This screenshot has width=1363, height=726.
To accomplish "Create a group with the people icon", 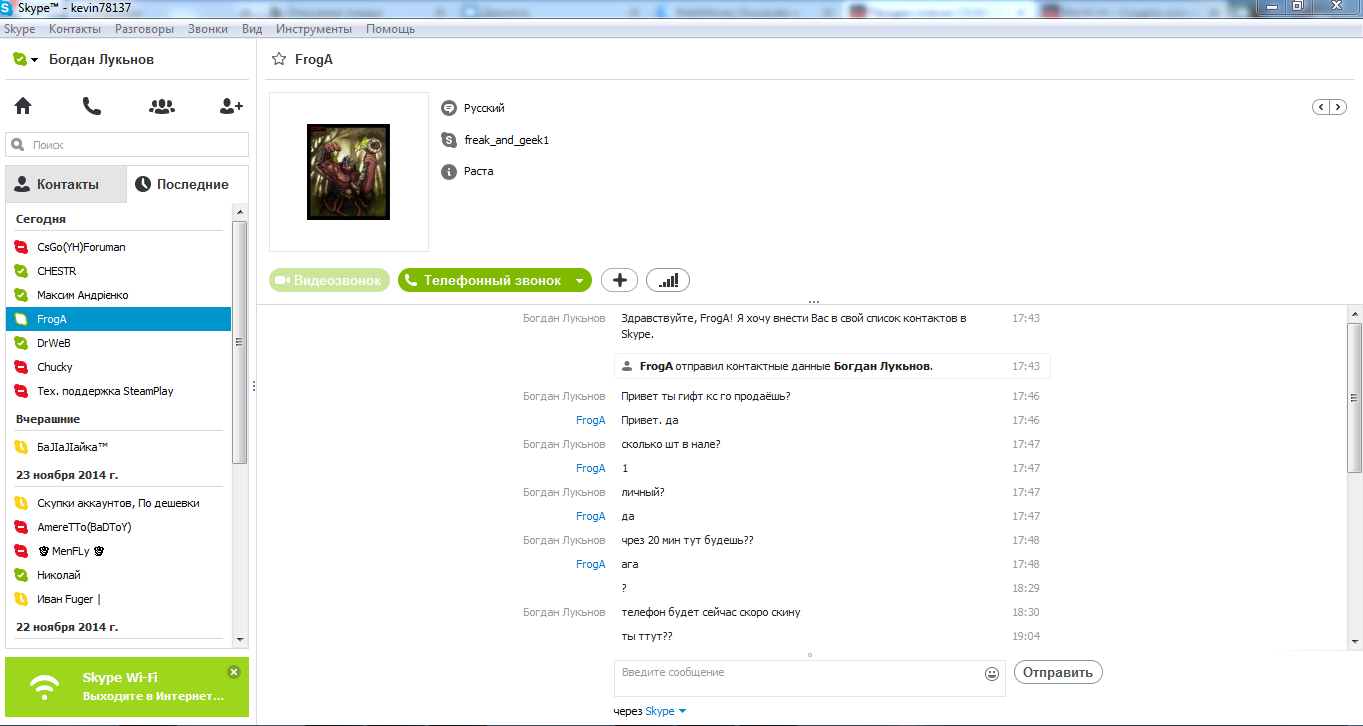I will pos(162,106).
